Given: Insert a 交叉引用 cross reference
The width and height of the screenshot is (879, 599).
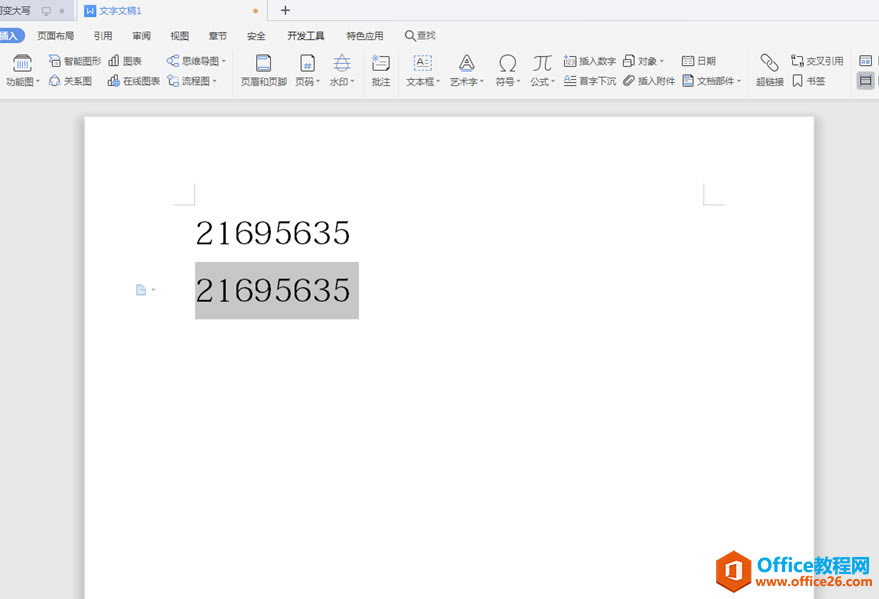Looking at the screenshot, I should [817, 61].
